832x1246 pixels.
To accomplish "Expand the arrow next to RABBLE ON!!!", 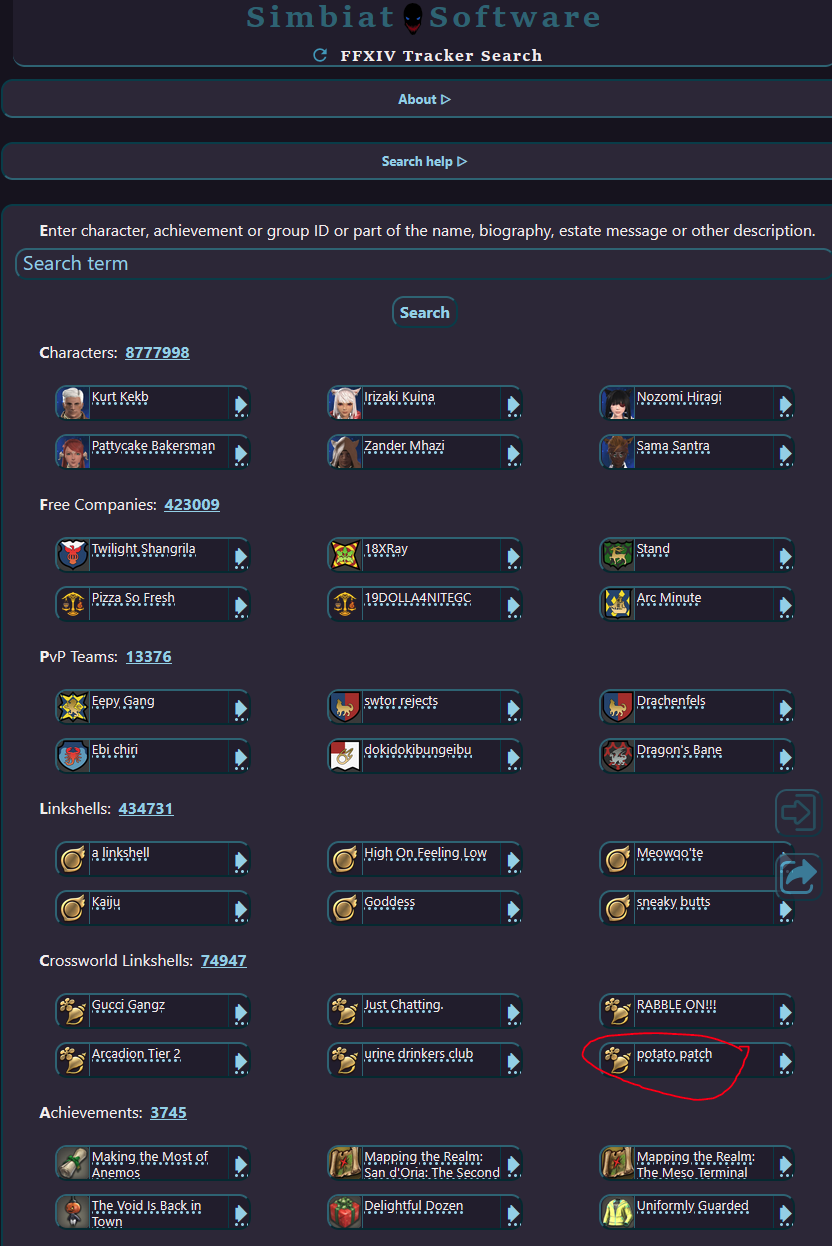I will [x=785, y=1012].
